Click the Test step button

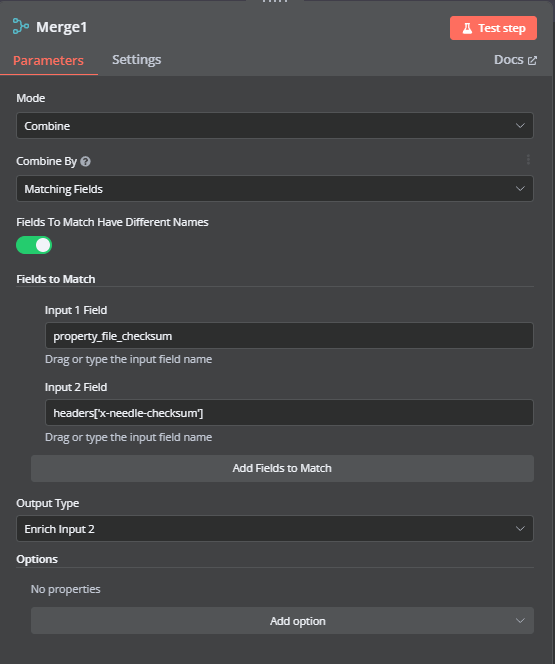tap(493, 28)
